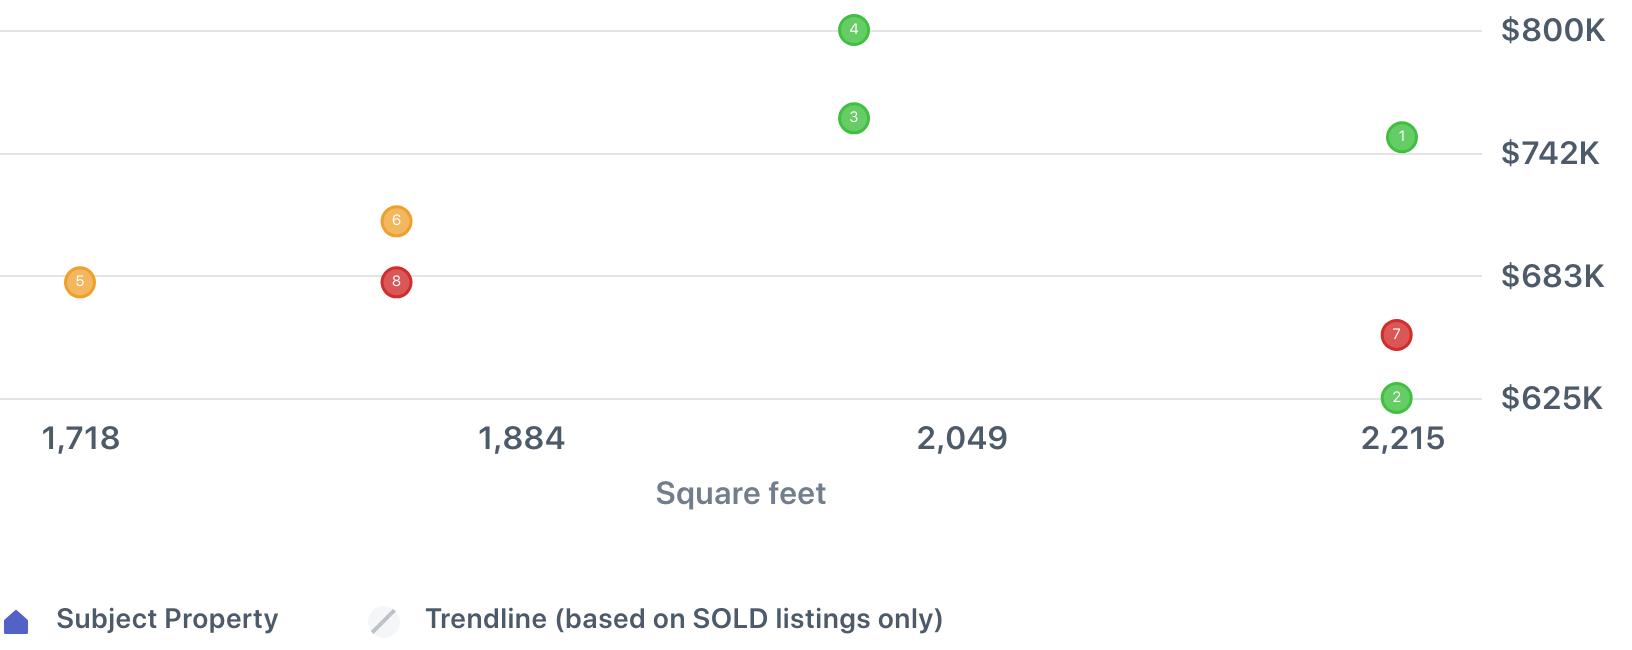Select green marker number 3
The height and width of the screenshot is (650, 1632).
[853, 118]
